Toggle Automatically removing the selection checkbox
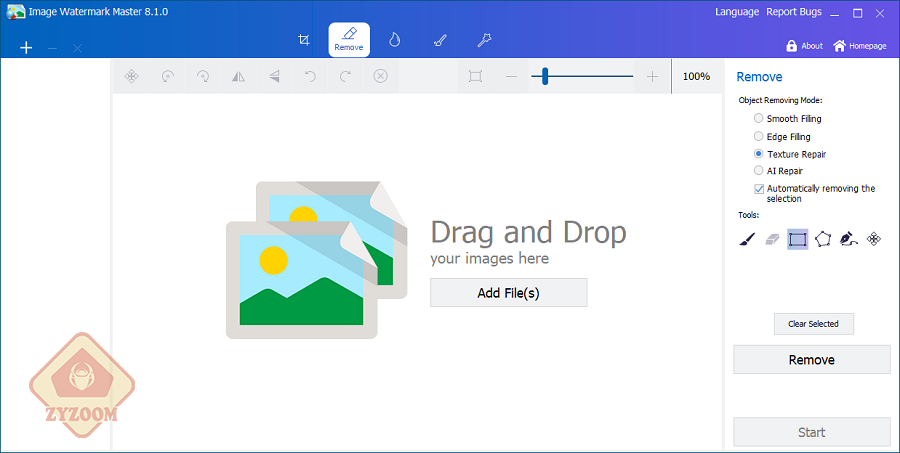Image resolution: width=900 pixels, height=453 pixels. (x=759, y=189)
